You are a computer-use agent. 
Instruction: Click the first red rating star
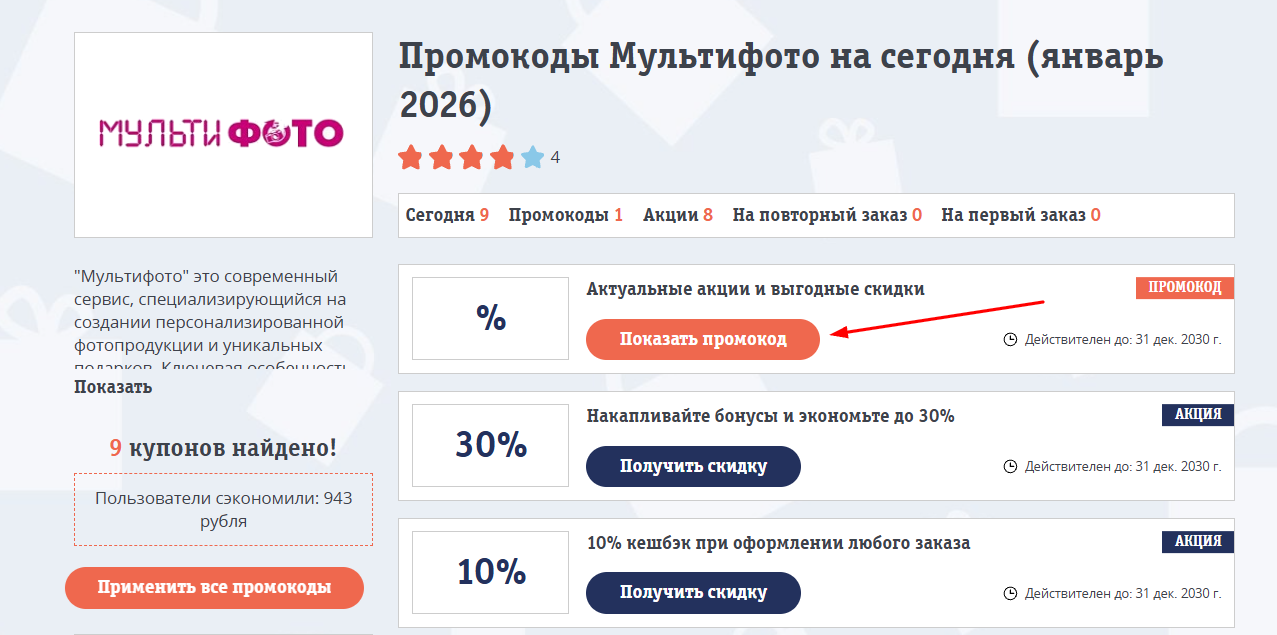[411, 157]
